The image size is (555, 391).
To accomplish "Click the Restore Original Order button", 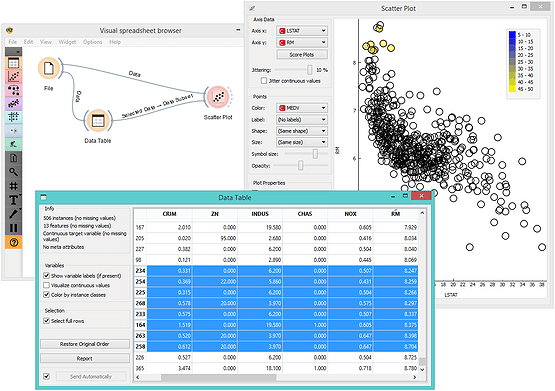I will click(85, 344).
